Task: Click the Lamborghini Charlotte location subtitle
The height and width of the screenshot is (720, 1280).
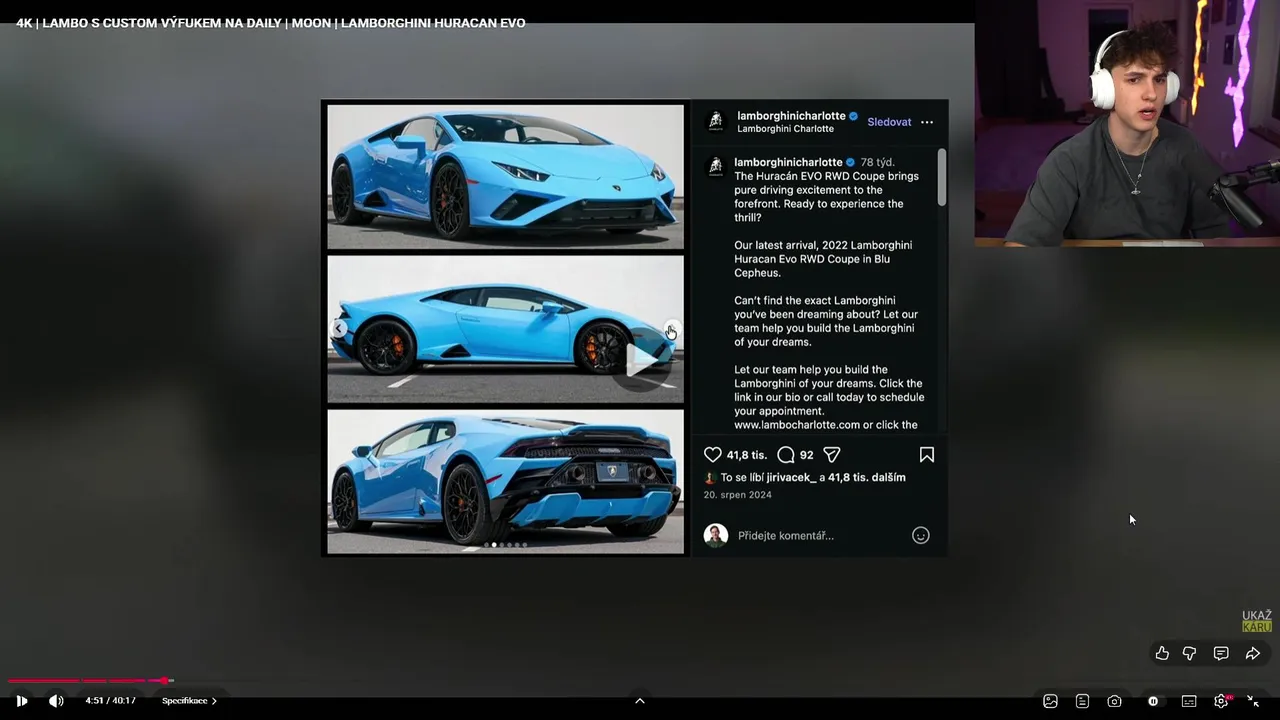Action: 785,129
